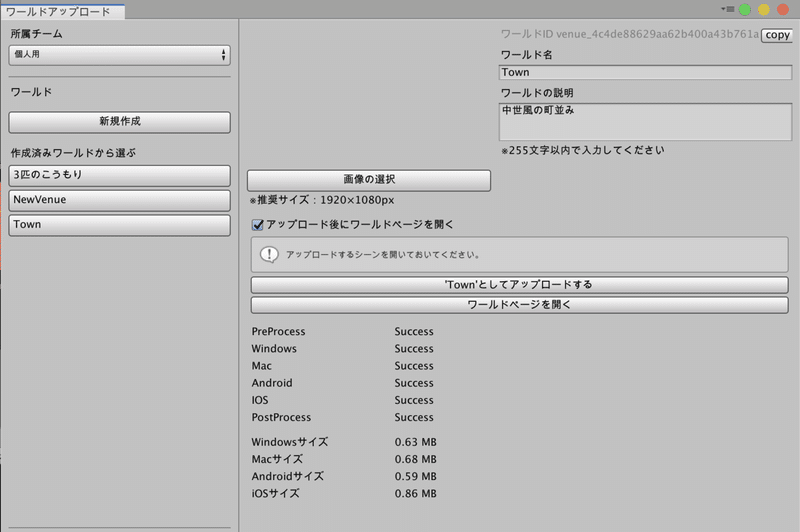Select the 3匹のこうもり world
The height and width of the screenshot is (532, 800).
pyautogui.click(x=119, y=175)
